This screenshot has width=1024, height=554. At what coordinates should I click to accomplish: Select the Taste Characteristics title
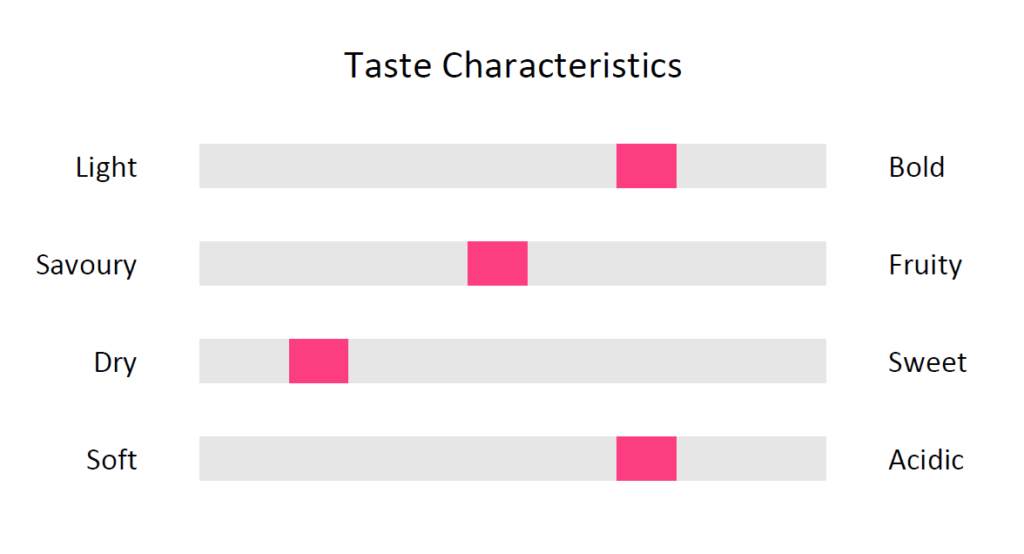pos(513,65)
